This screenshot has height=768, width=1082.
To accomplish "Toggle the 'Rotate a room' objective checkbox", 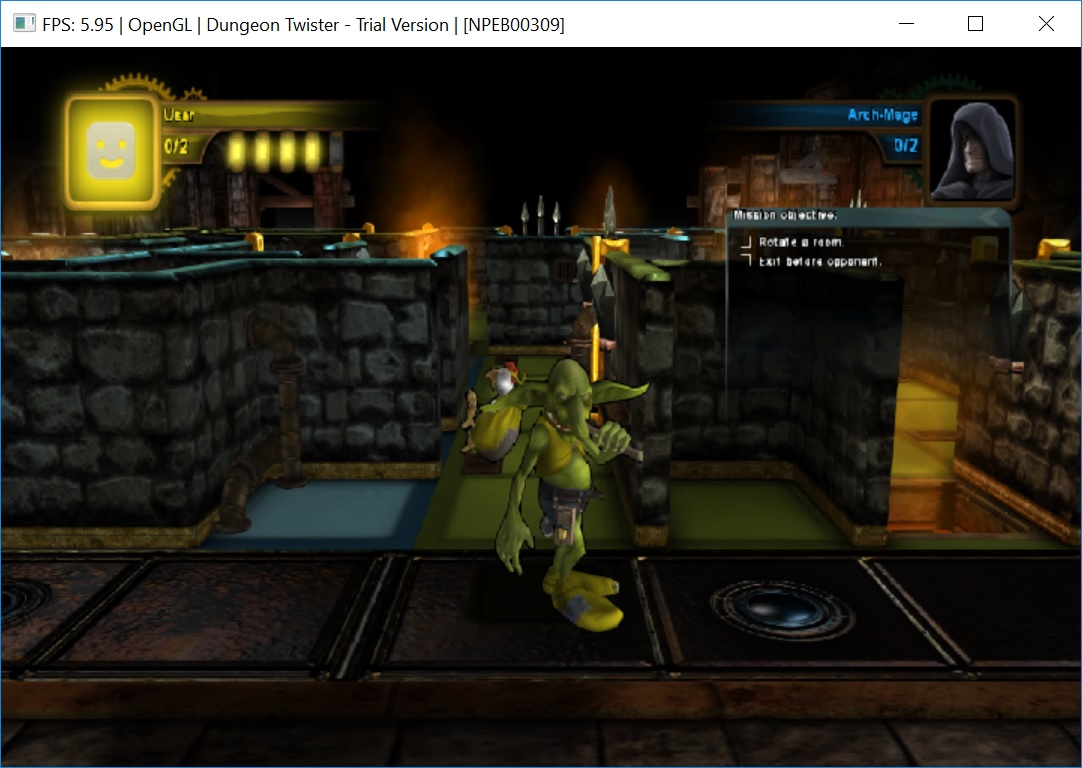I will (x=746, y=242).
